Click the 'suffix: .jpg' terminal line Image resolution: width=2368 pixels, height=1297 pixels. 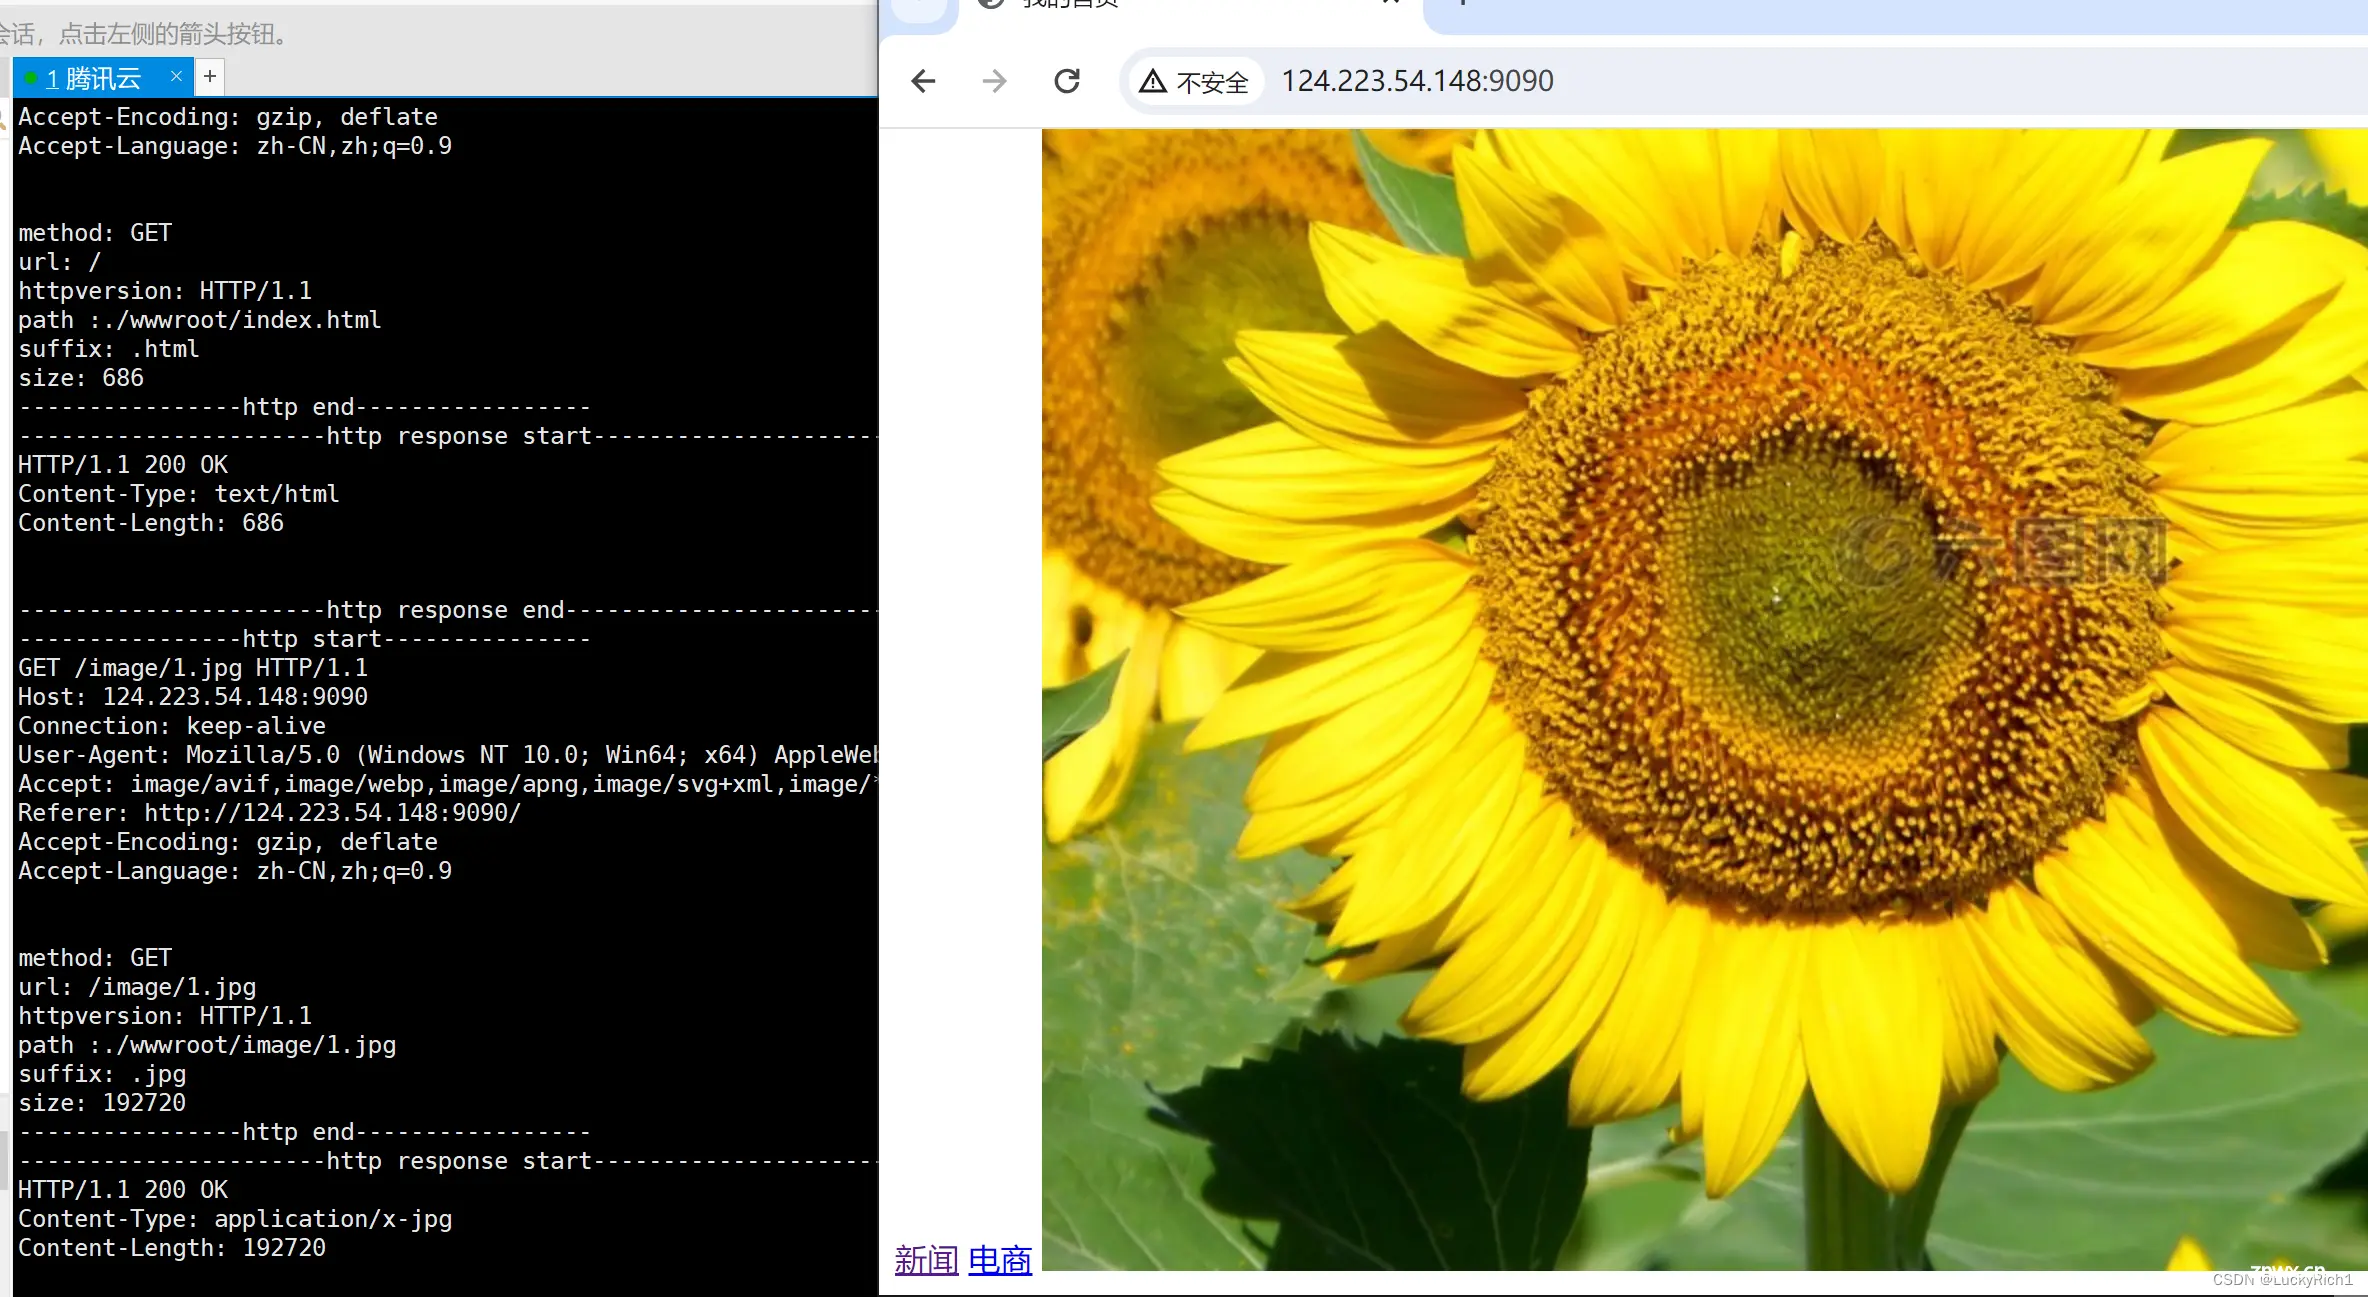tap(102, 1074)
